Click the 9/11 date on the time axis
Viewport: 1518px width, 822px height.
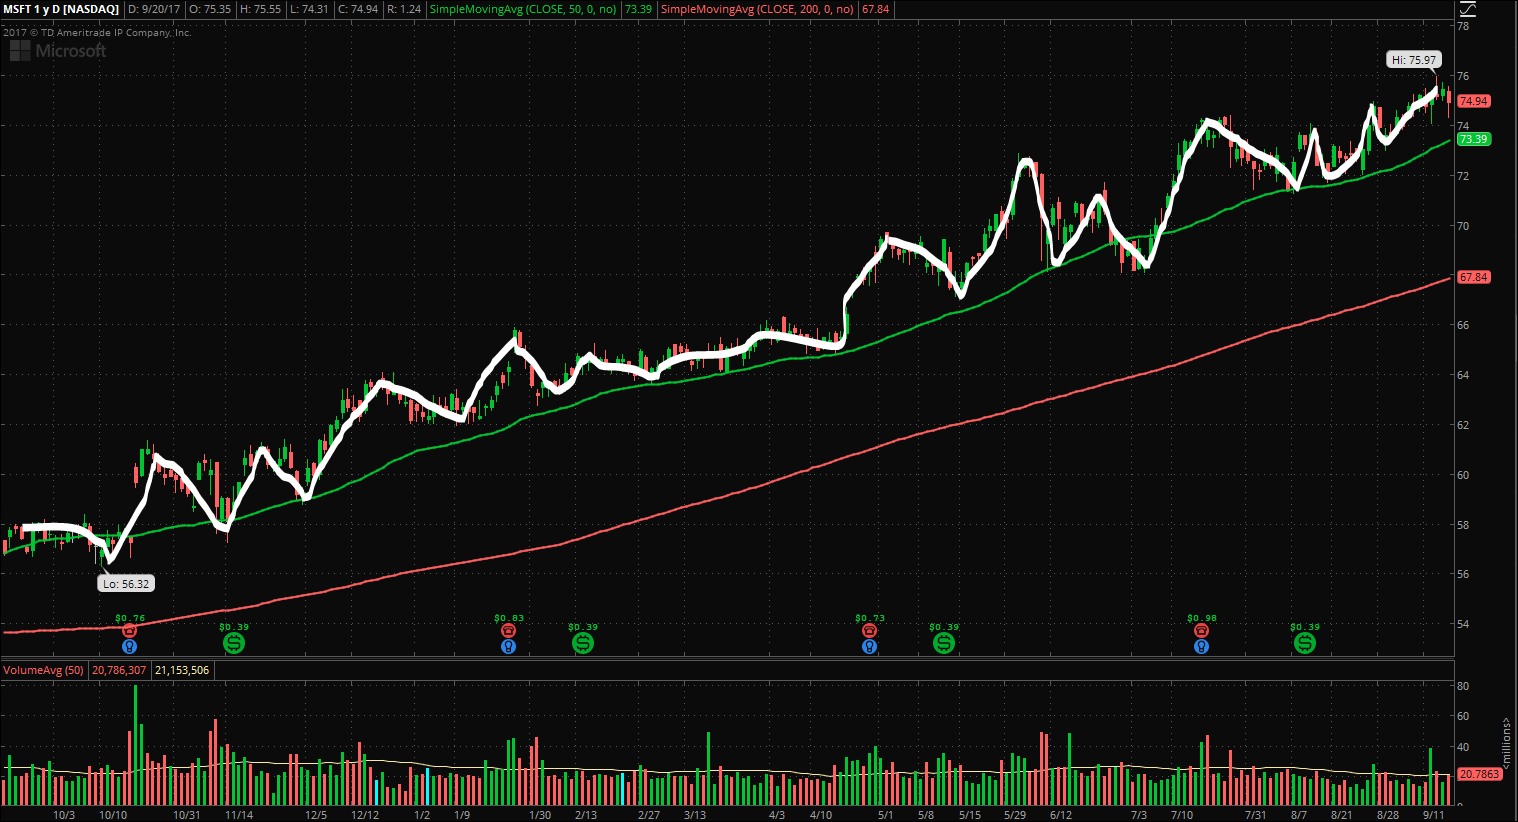click(x=1431, y=815)
